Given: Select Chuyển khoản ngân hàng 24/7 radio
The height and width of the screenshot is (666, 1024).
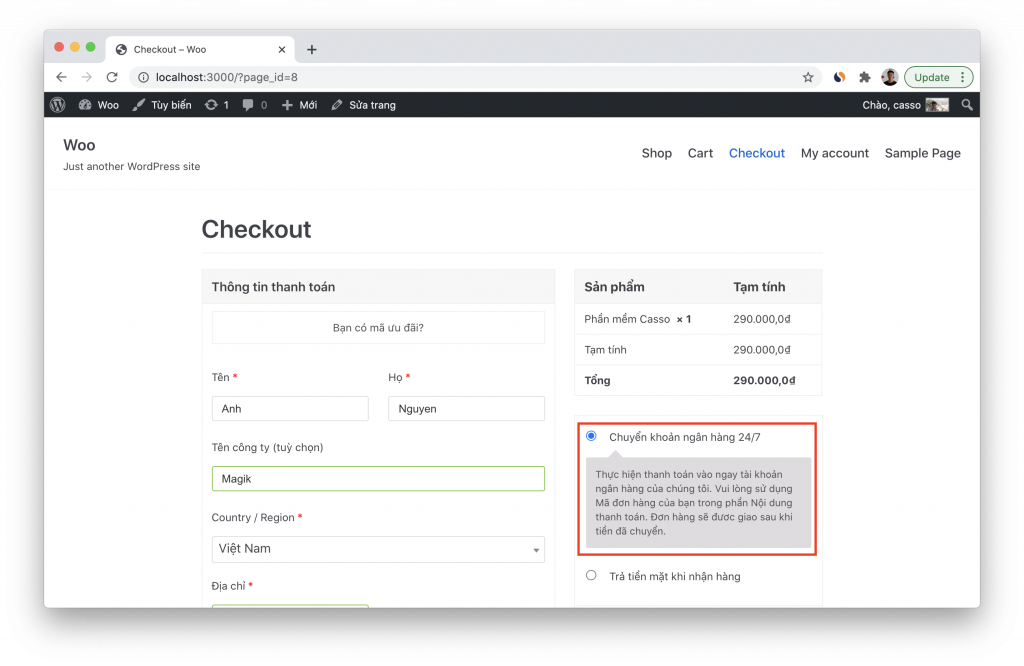Looking at the screenshot, I should coord(591,436).
